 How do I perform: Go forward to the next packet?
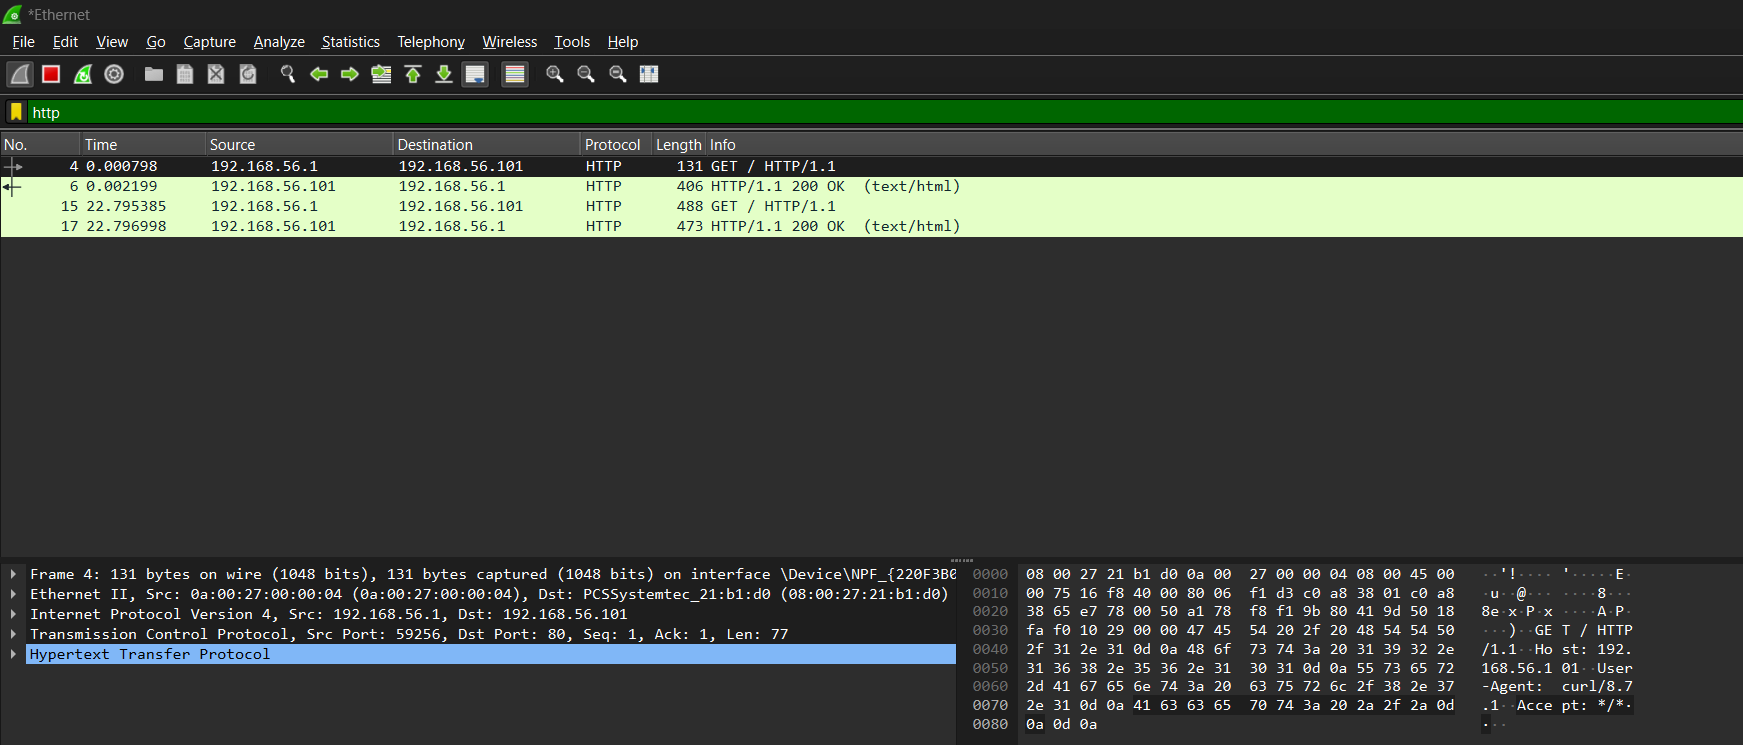click(350, 74)
